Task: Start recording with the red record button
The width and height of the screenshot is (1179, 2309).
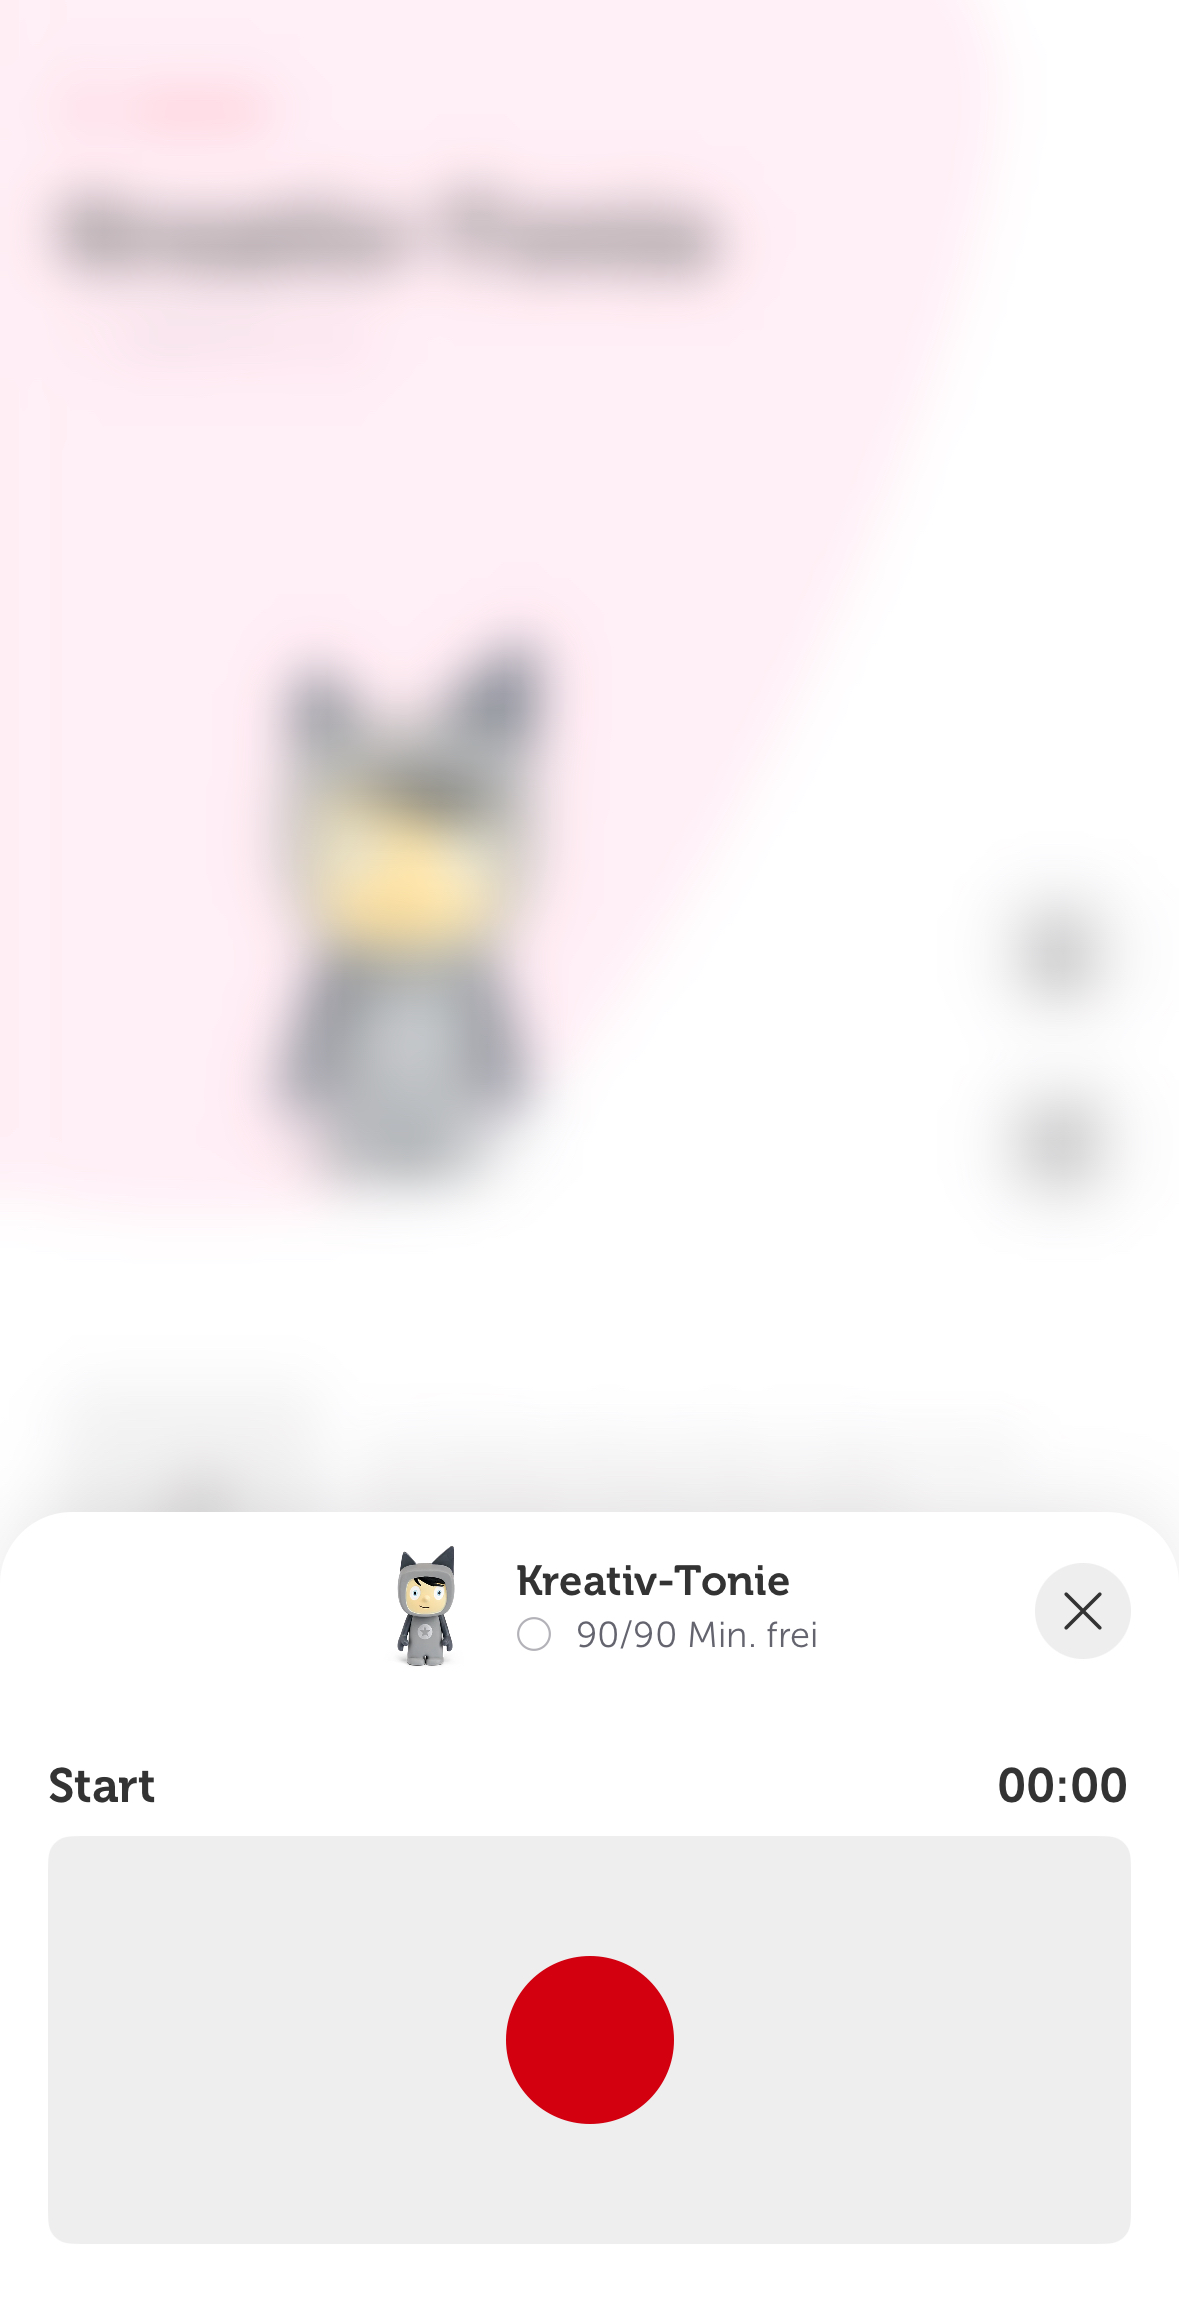Action: coord(590,2039)
